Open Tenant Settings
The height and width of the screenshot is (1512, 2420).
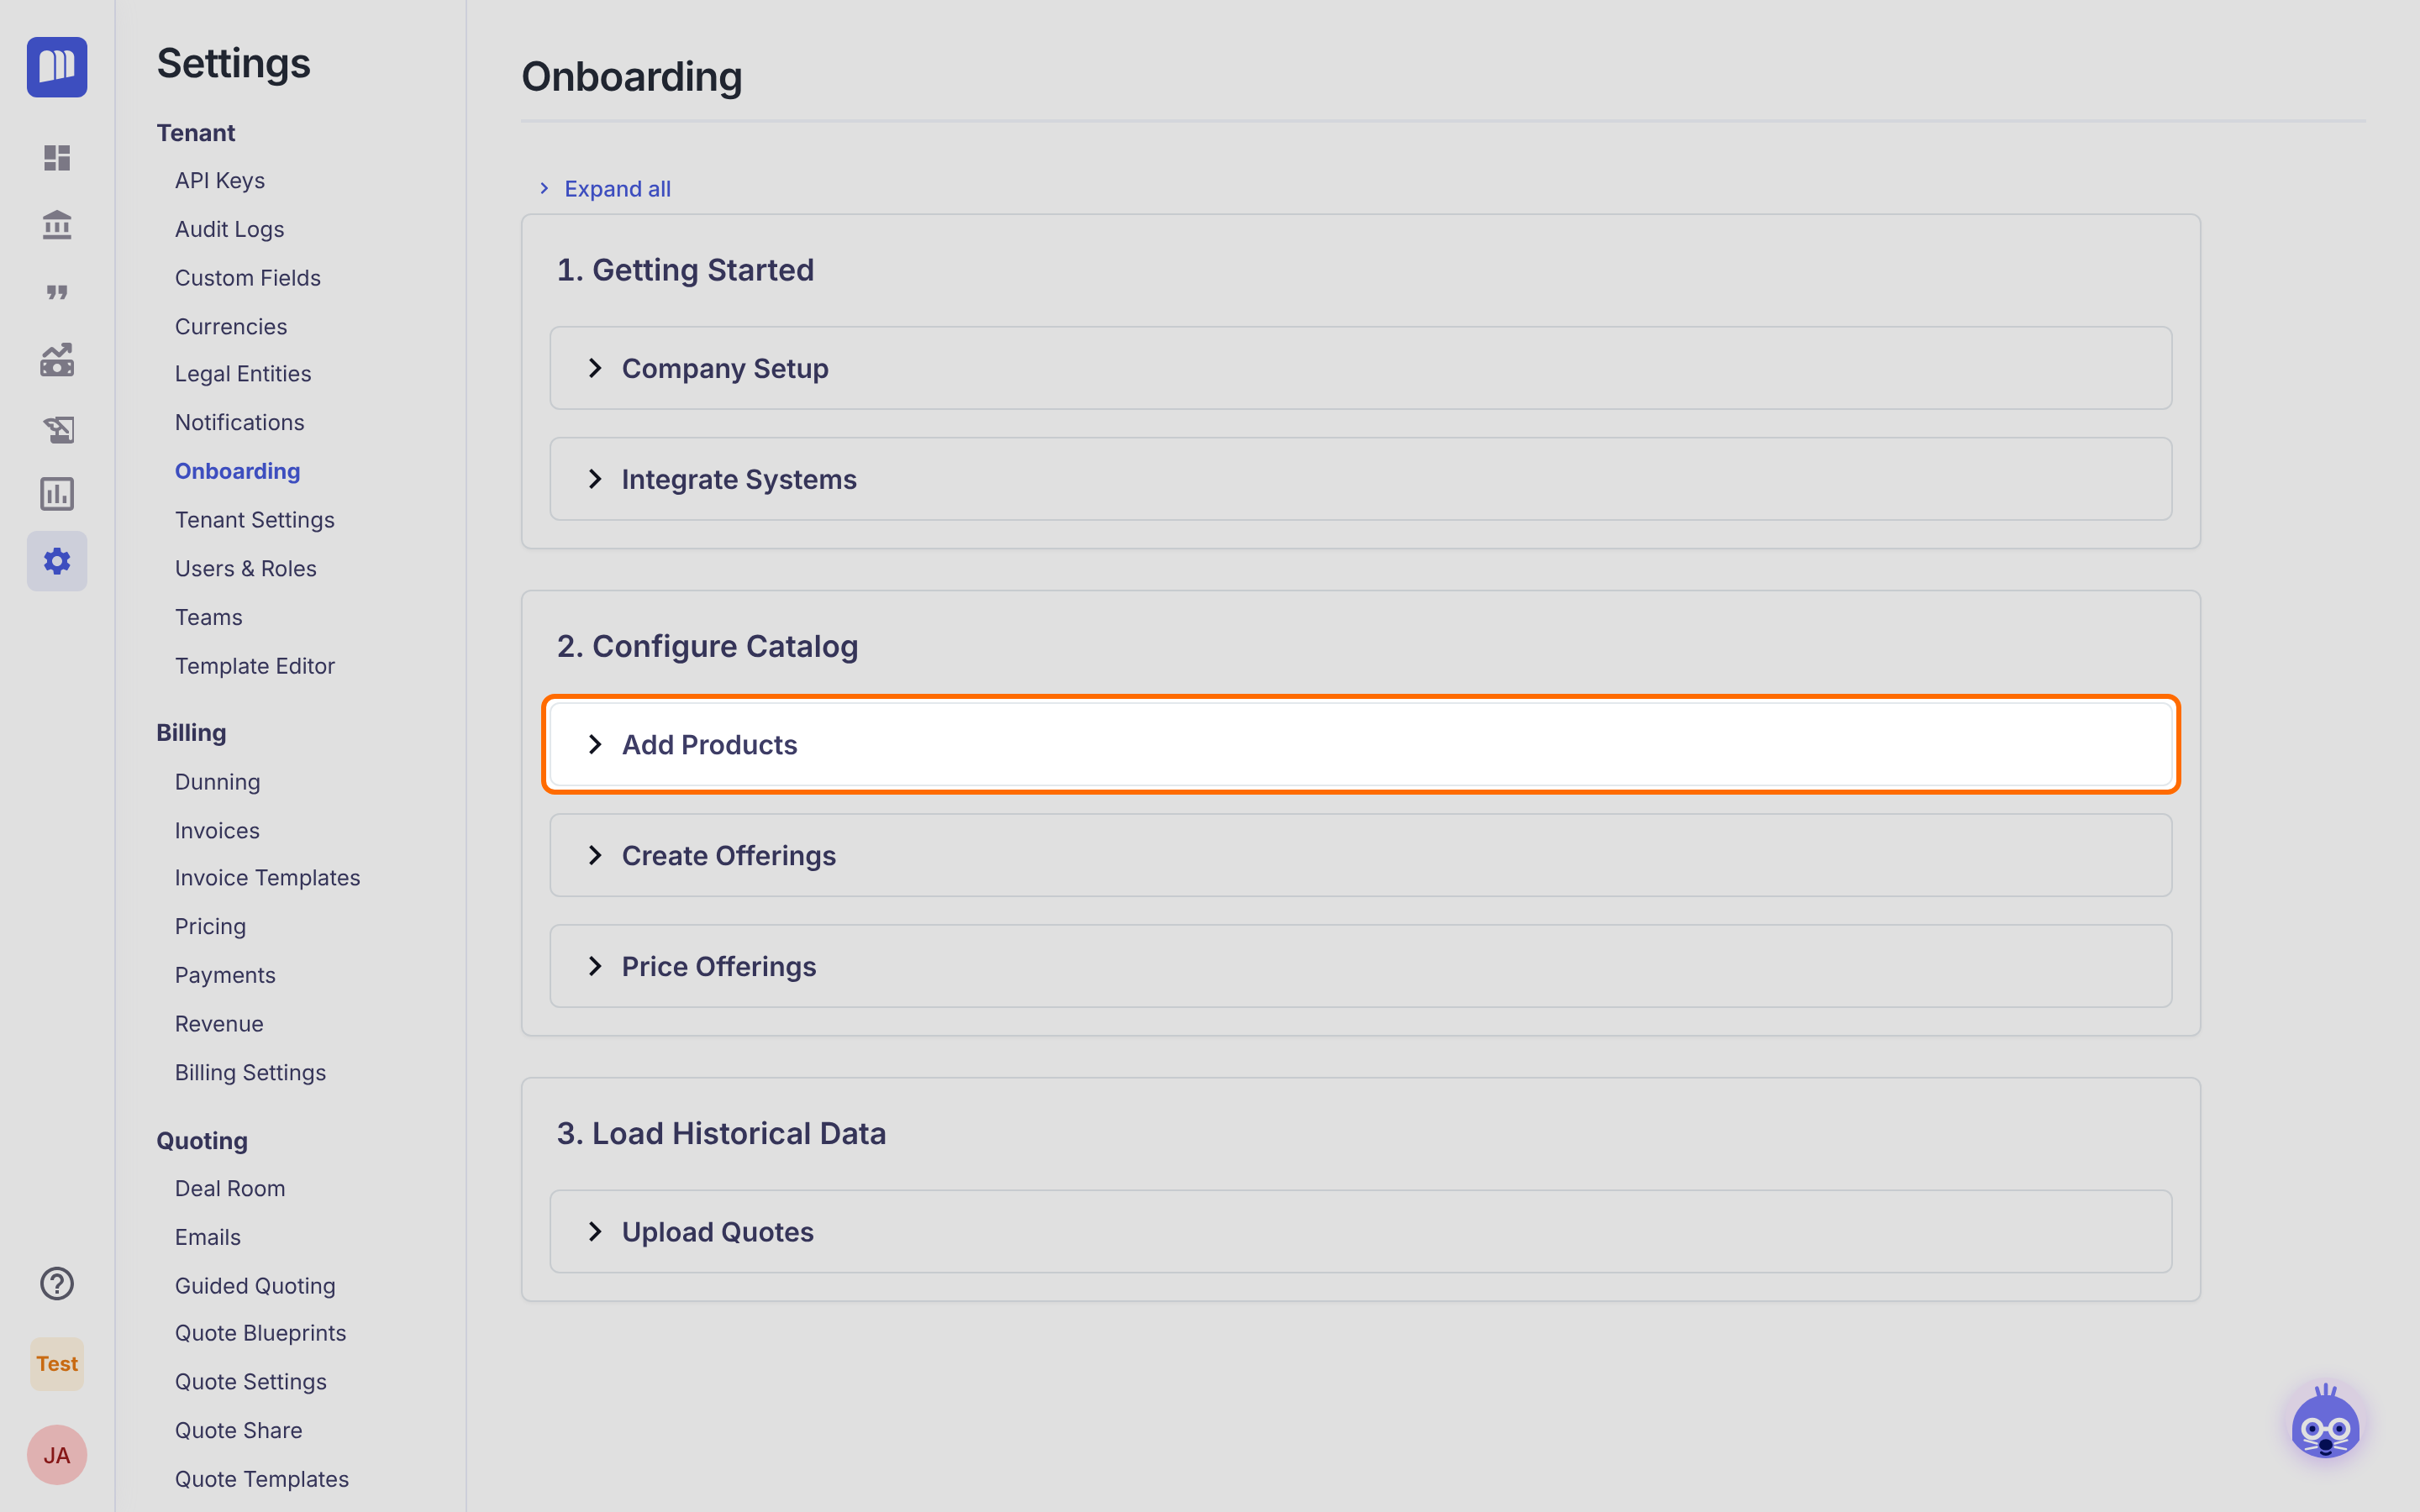pos(255,520)
